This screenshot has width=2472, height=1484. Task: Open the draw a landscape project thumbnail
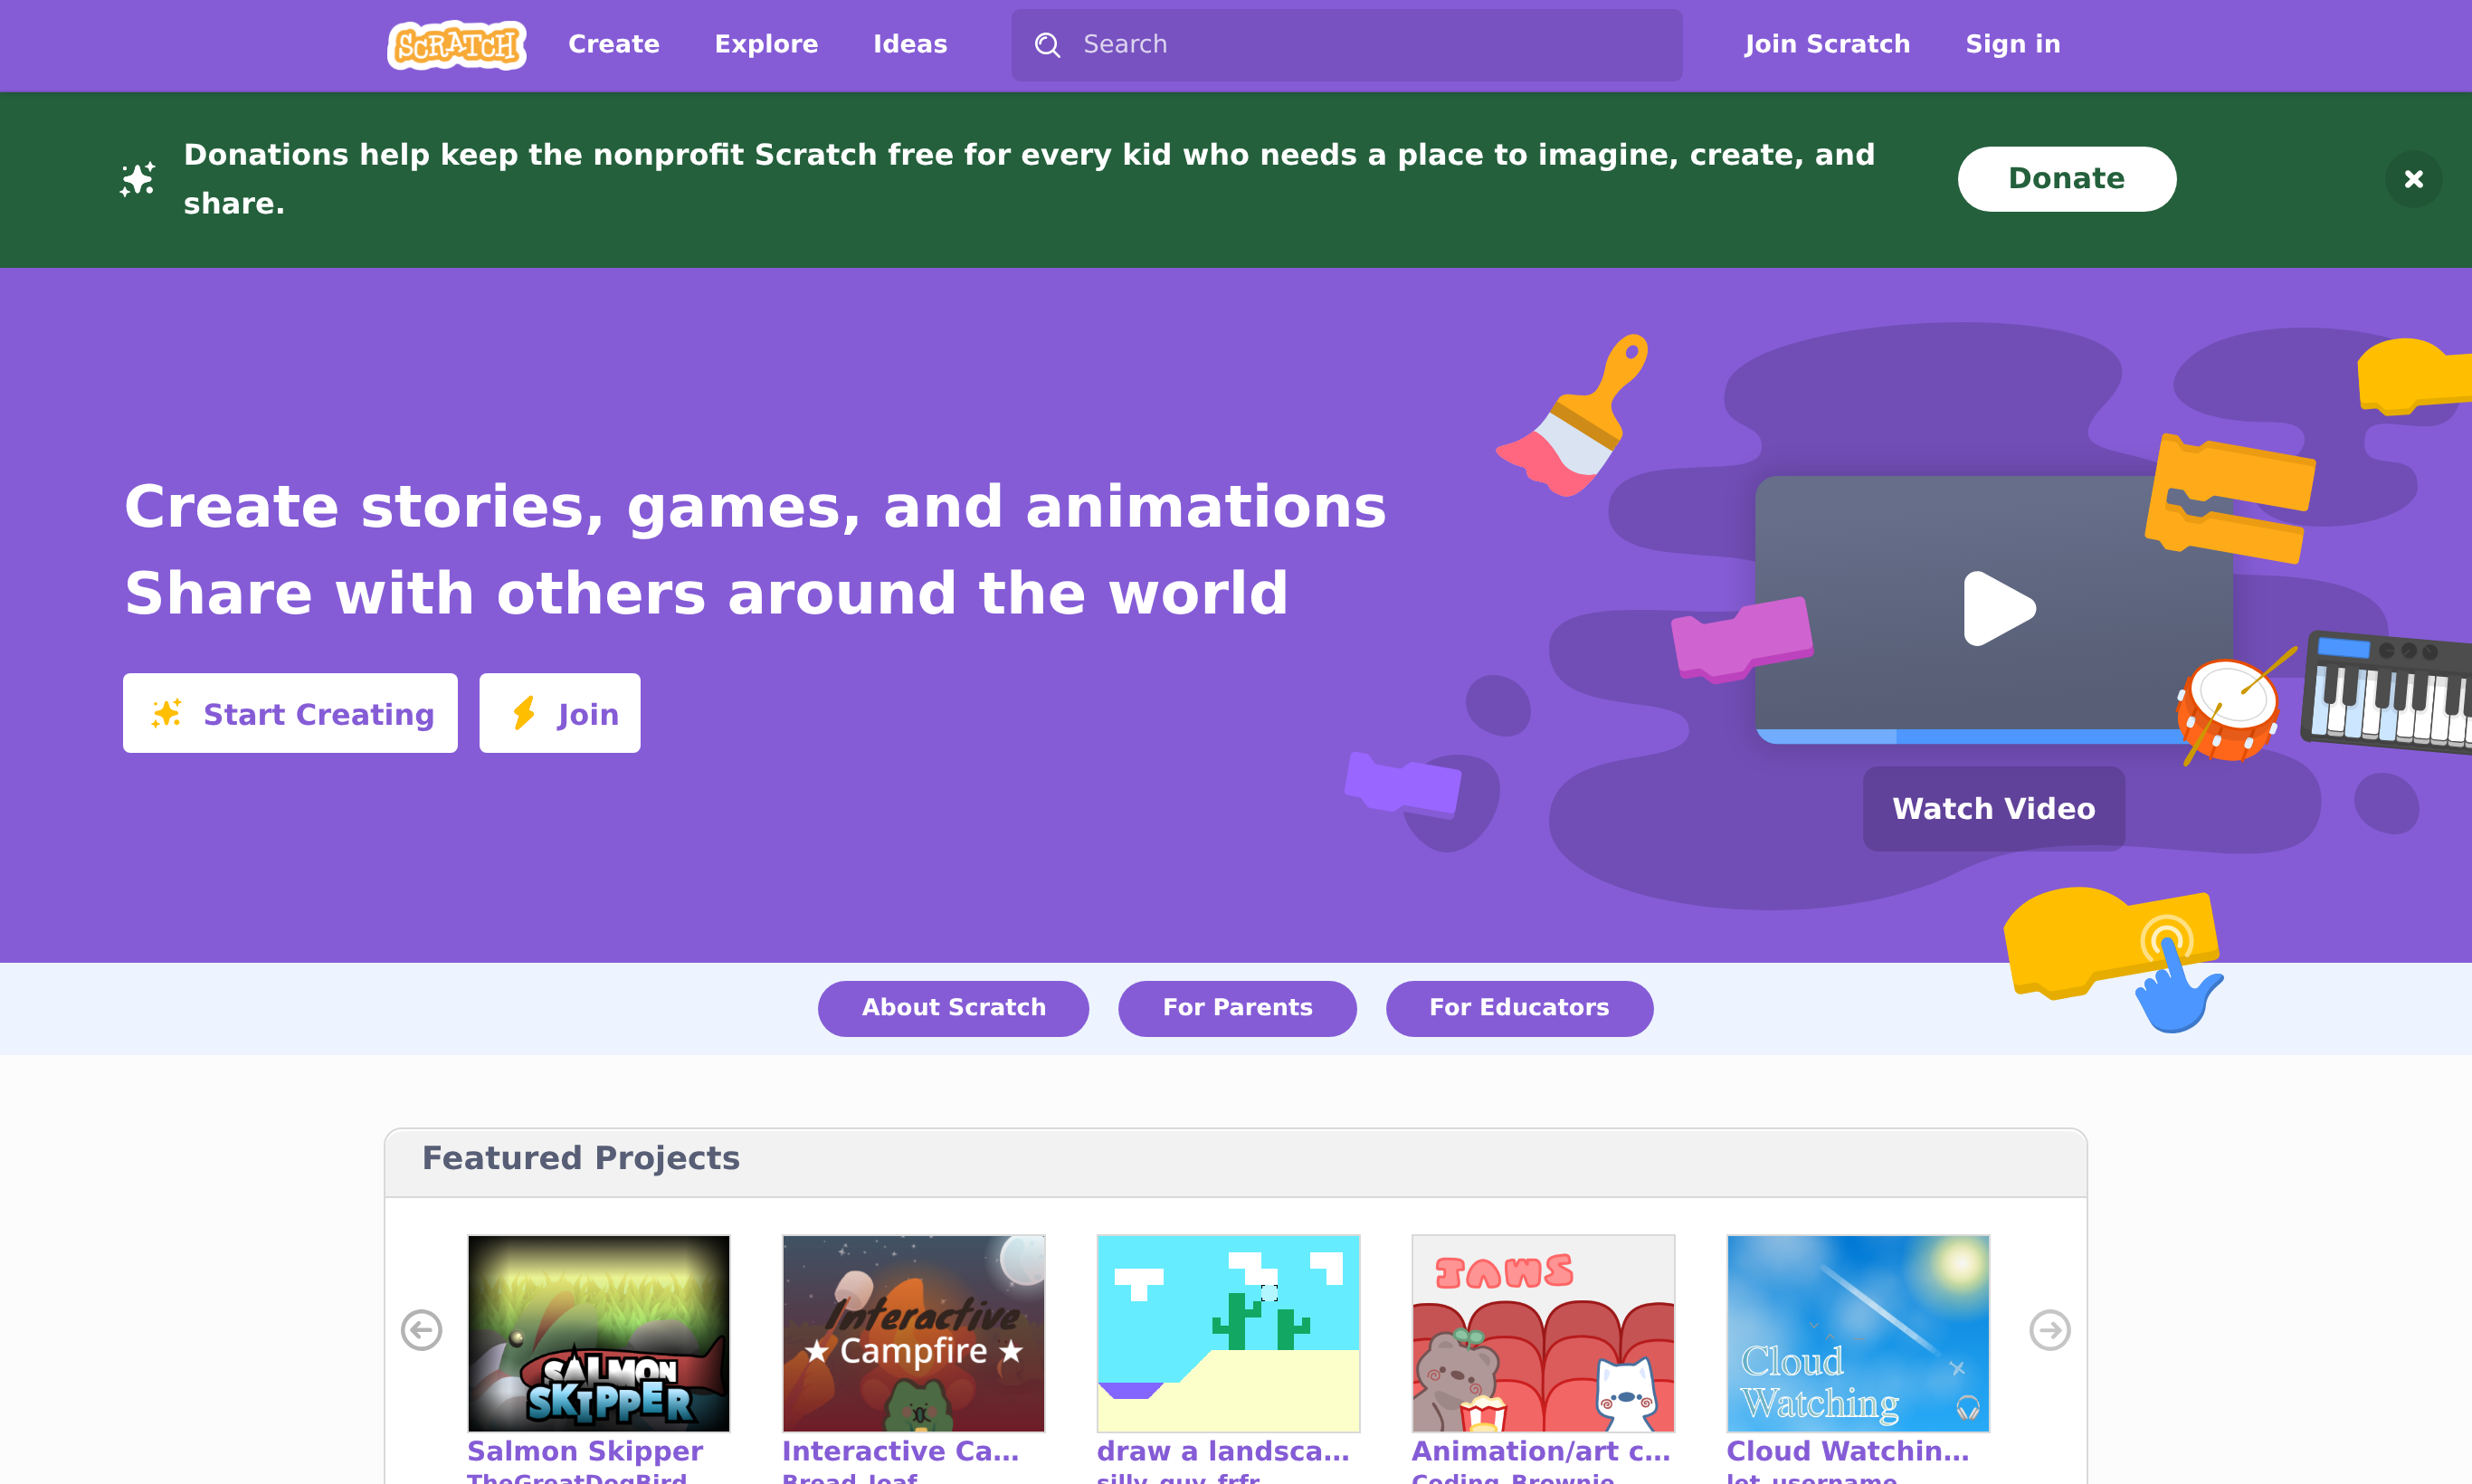point(1228,1333)
